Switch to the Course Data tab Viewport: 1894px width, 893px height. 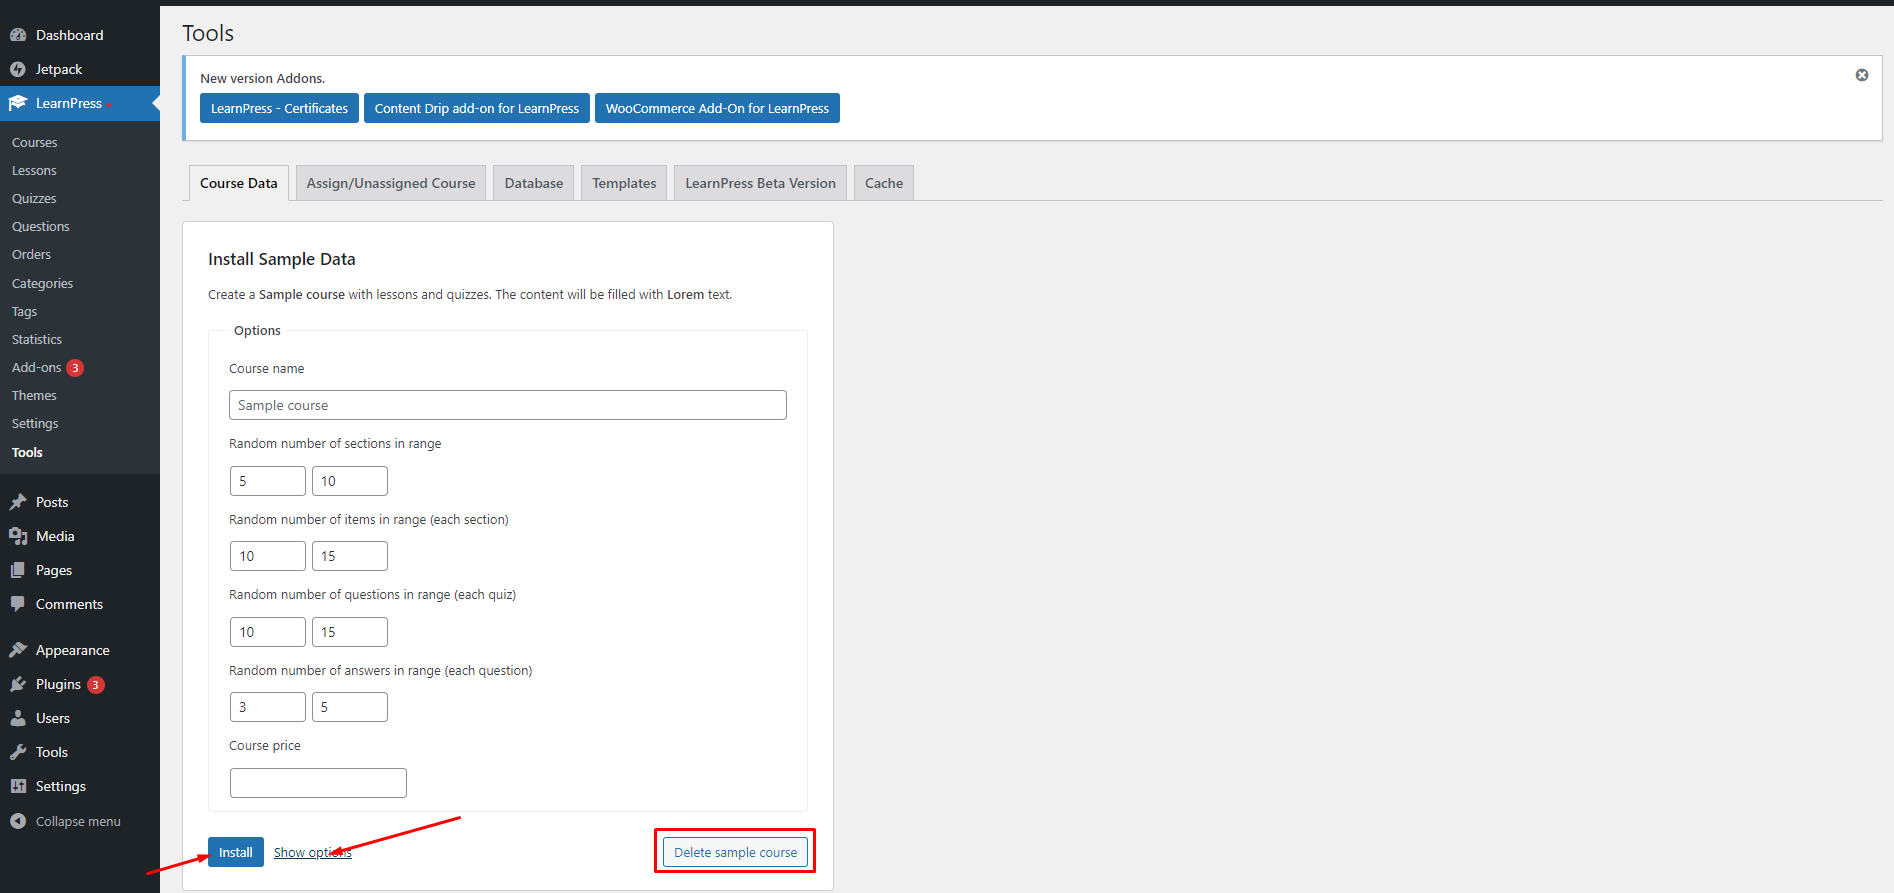[x=239, y=183]
